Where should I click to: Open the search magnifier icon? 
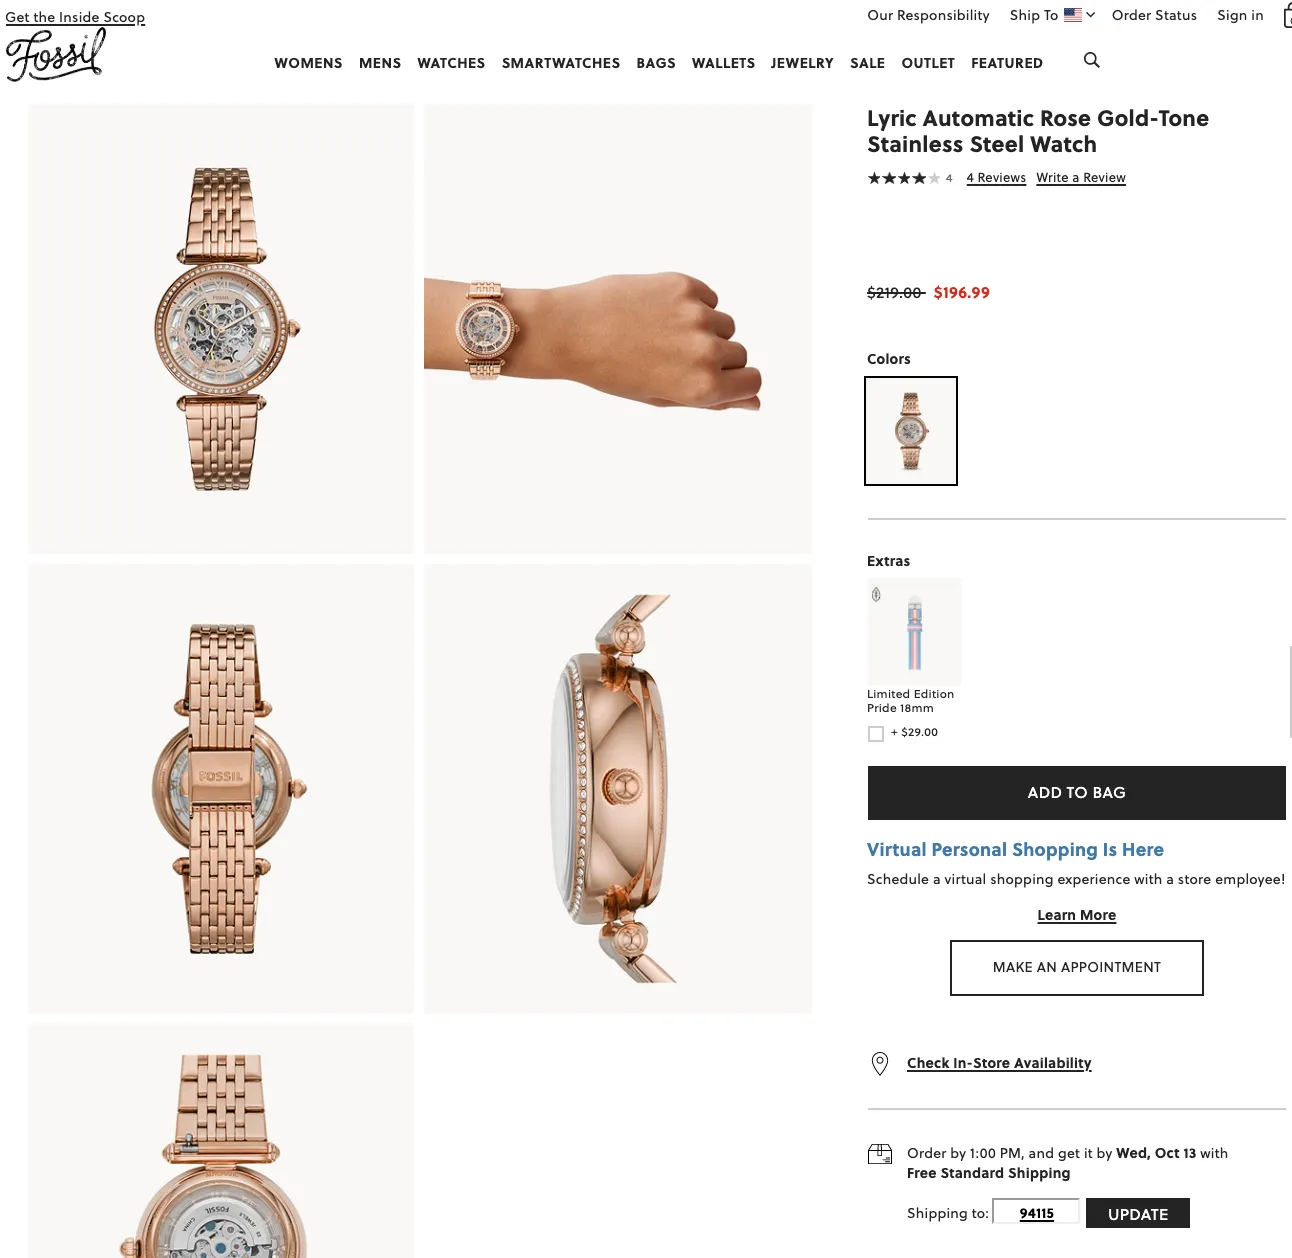1092,60
